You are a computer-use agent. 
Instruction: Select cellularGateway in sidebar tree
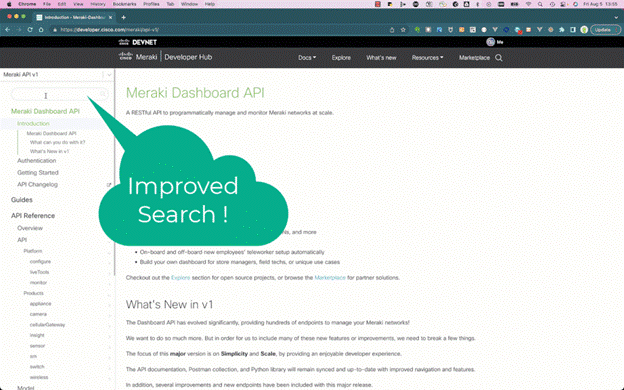(x=47, y=325)
